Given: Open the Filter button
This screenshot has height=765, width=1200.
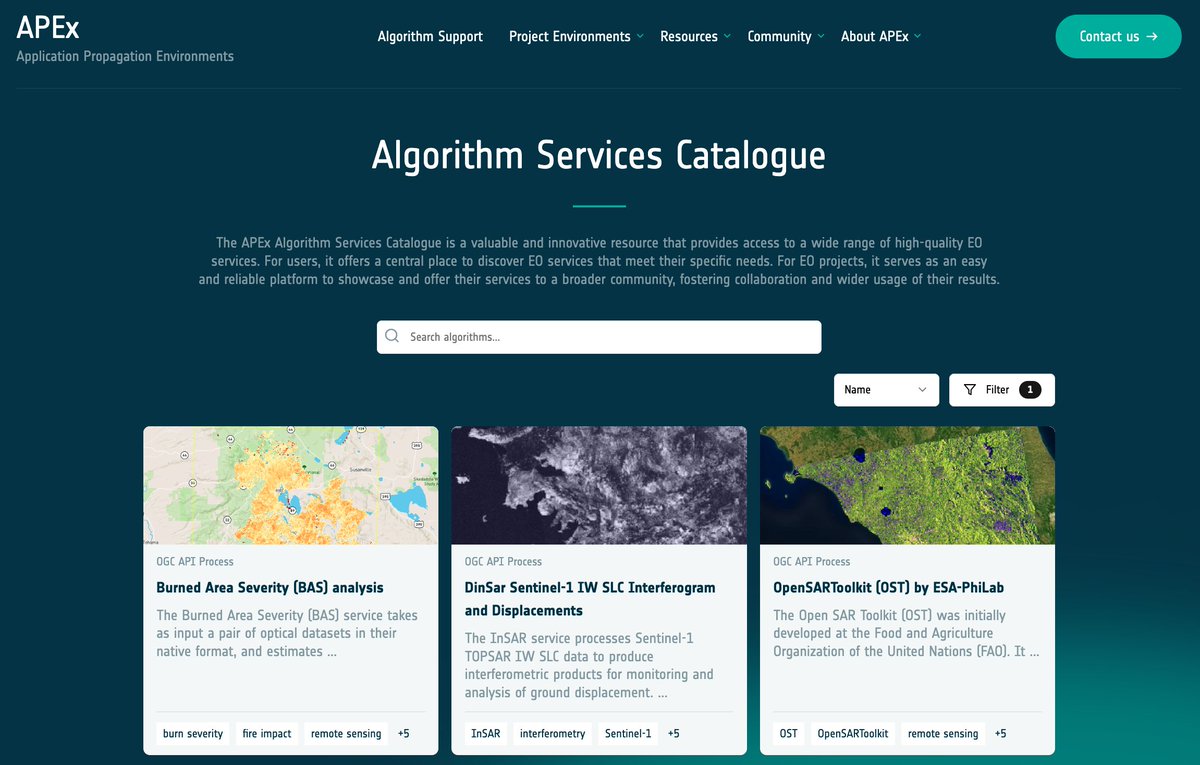Looking at the screenshot, I should point(1001,390).
